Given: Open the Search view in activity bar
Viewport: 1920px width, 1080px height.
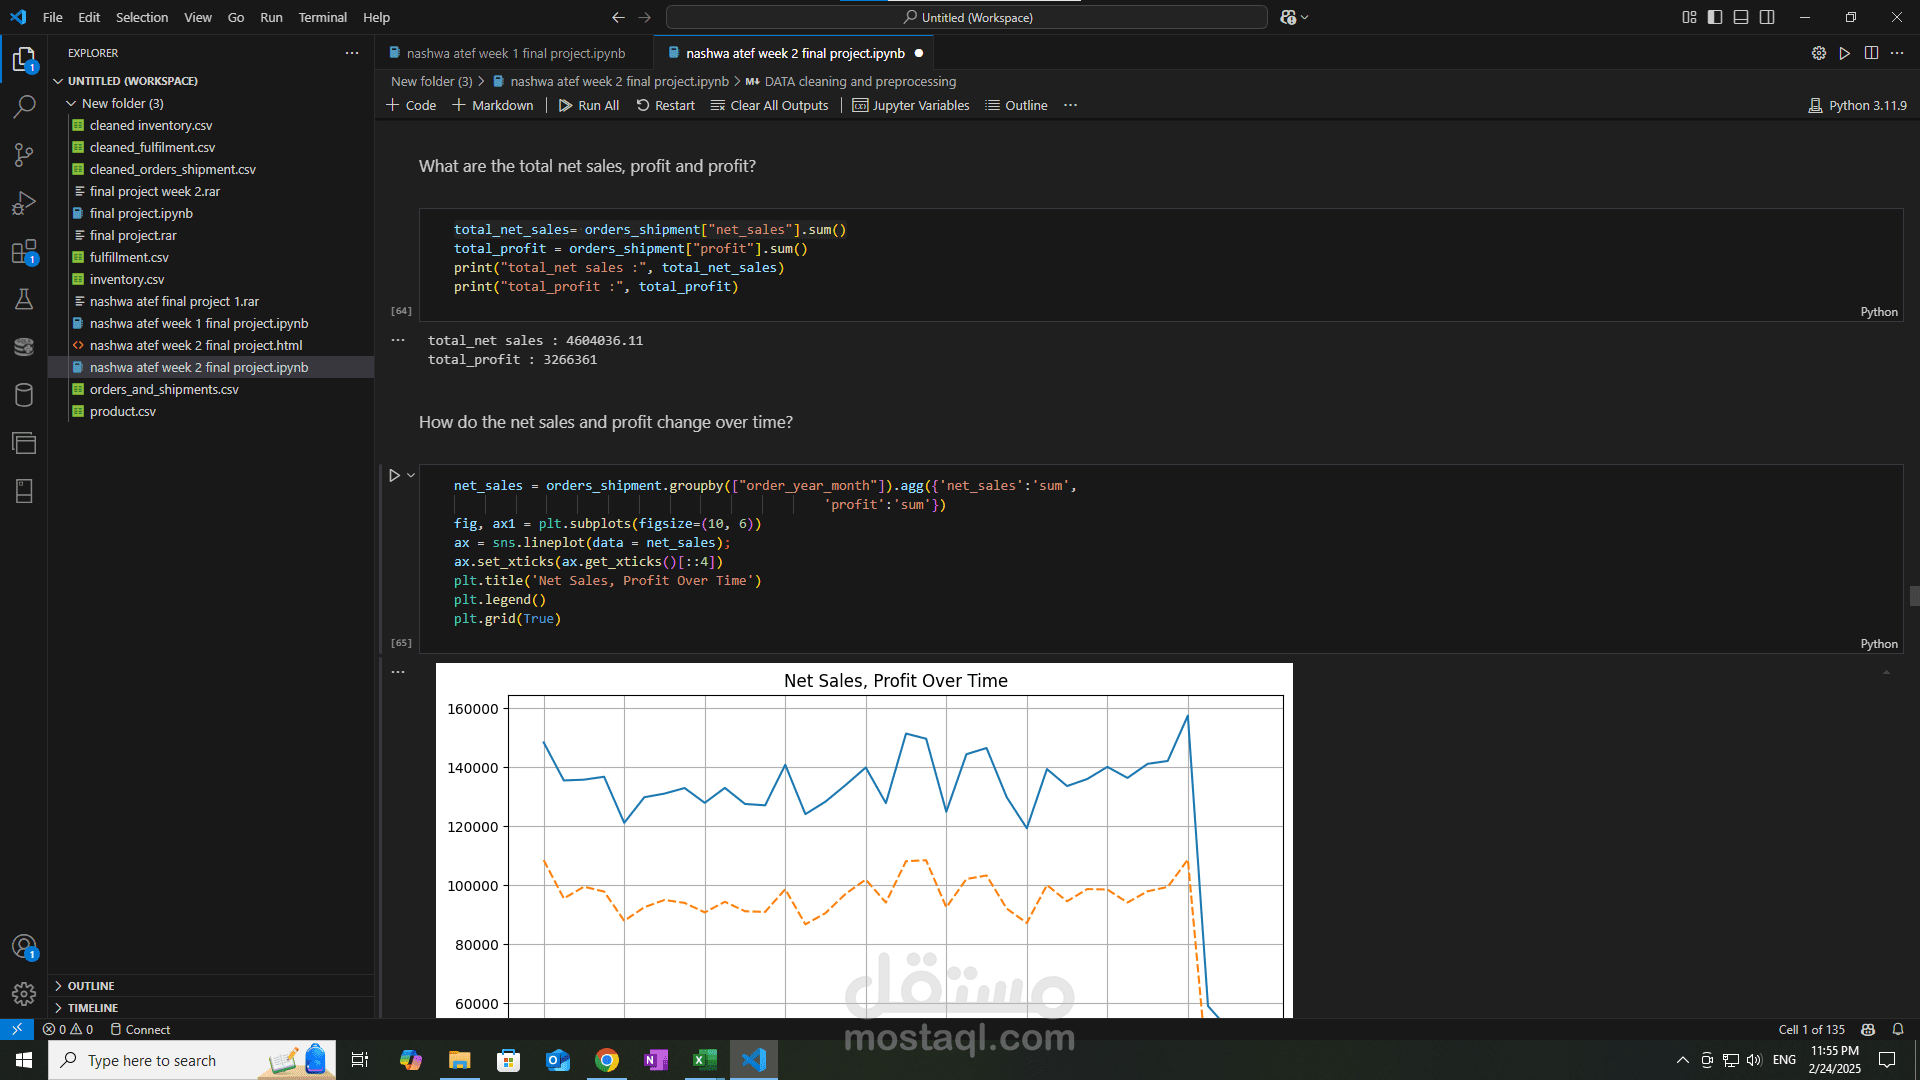Looking at the screenshot, I should pyautogui.click(x=24, y=106).
